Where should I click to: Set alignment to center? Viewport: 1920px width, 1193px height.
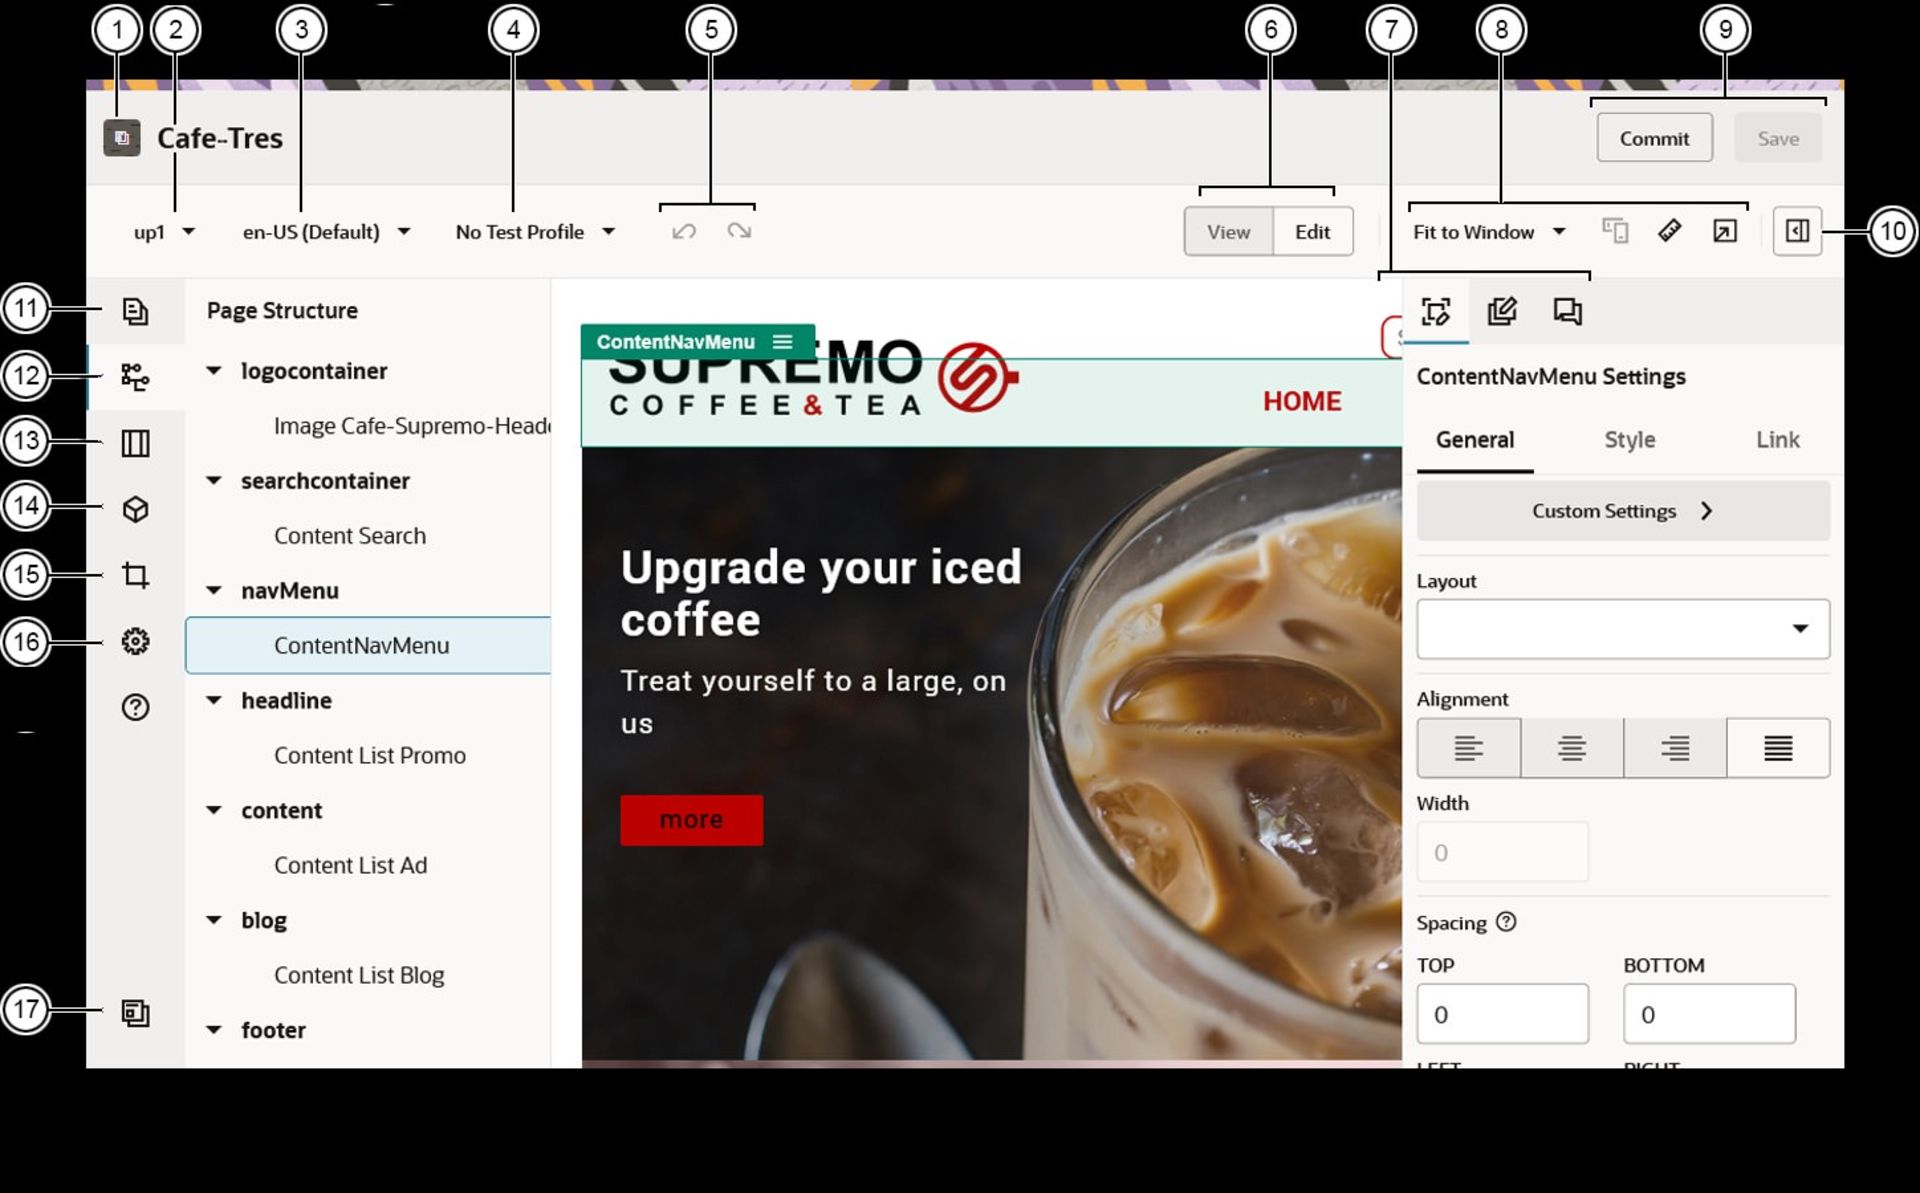pos(1572,748)
